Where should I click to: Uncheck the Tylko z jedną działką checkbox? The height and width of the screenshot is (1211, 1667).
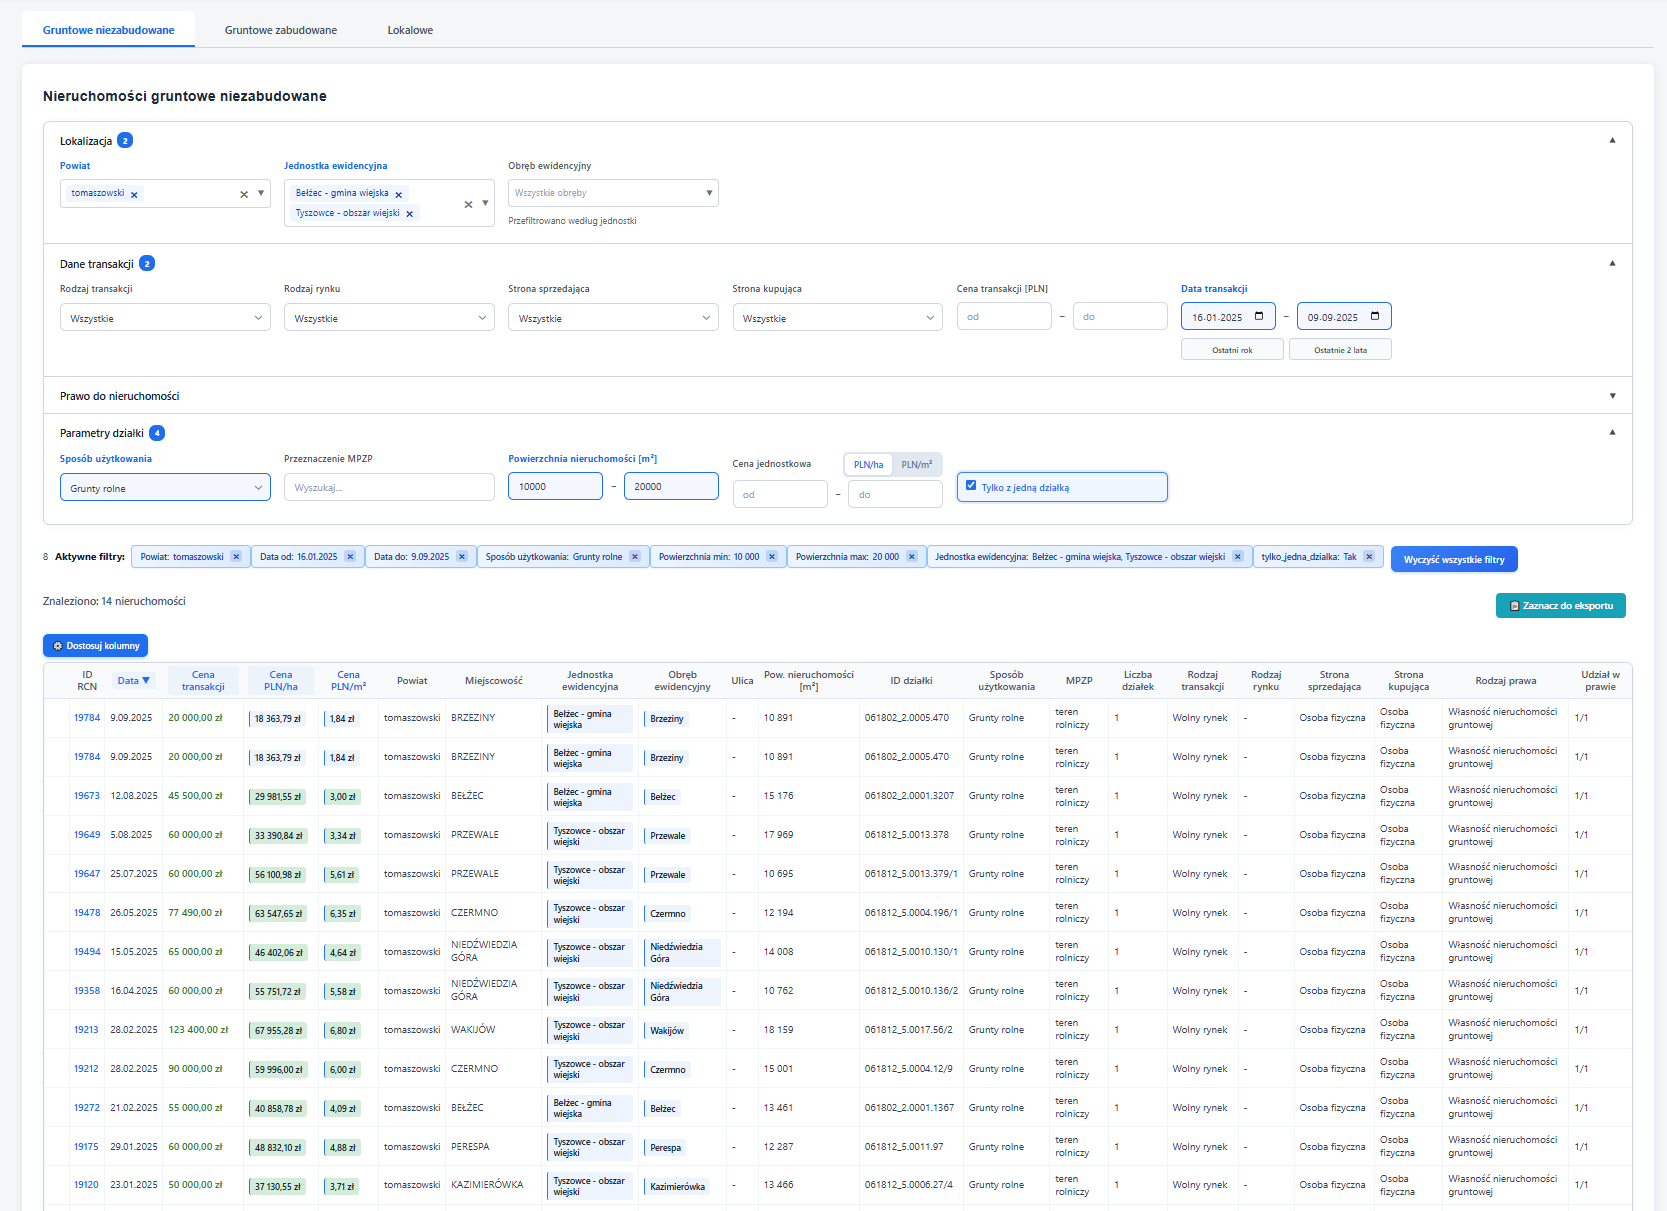(x=971, y=486)
